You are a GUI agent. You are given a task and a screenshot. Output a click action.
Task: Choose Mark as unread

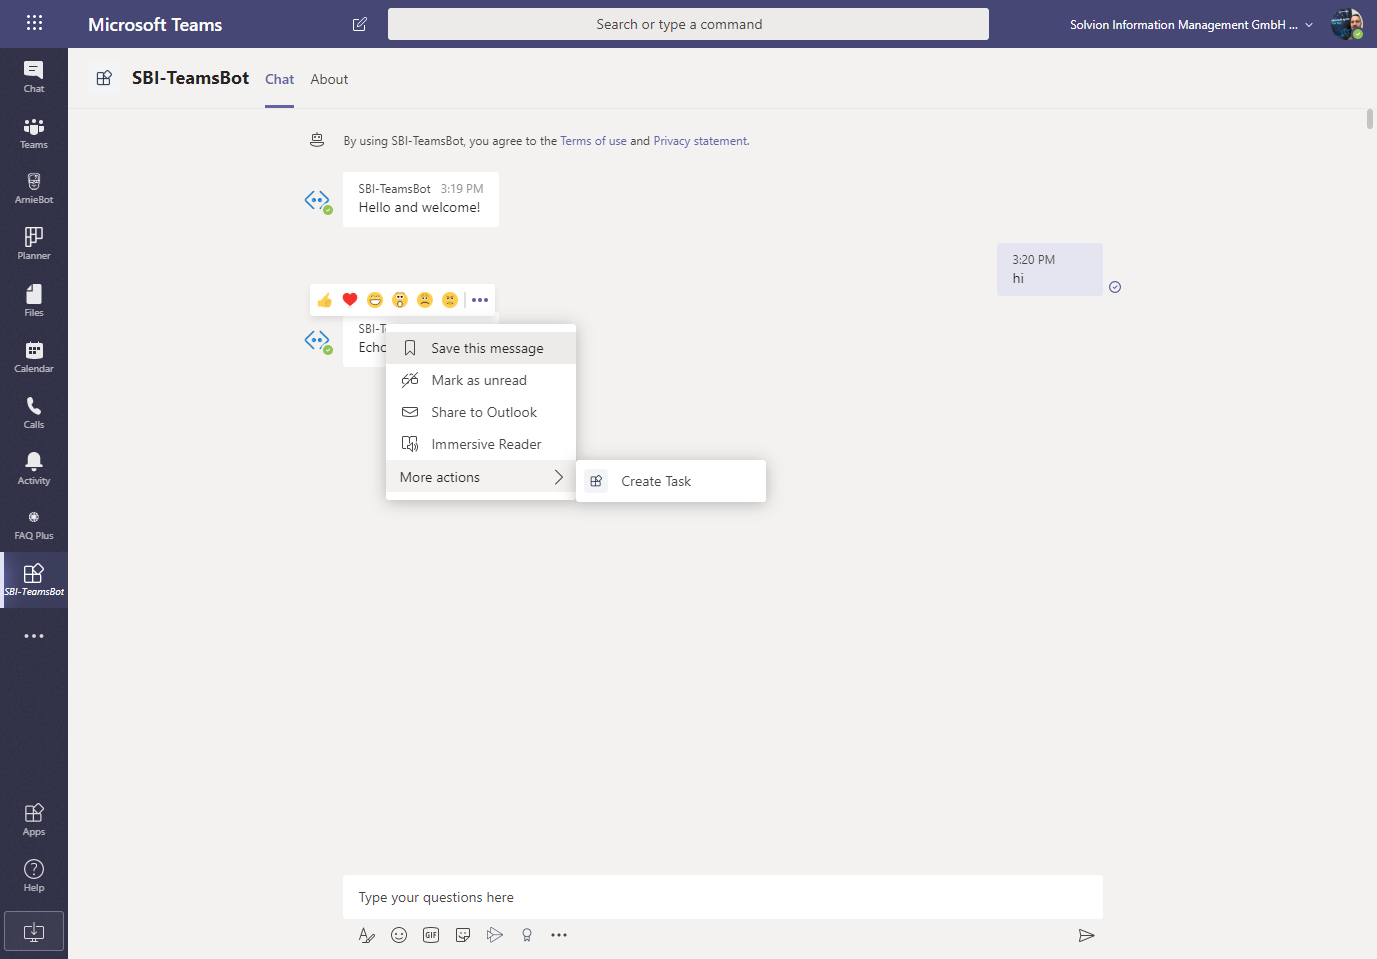[x=481, y=380]
